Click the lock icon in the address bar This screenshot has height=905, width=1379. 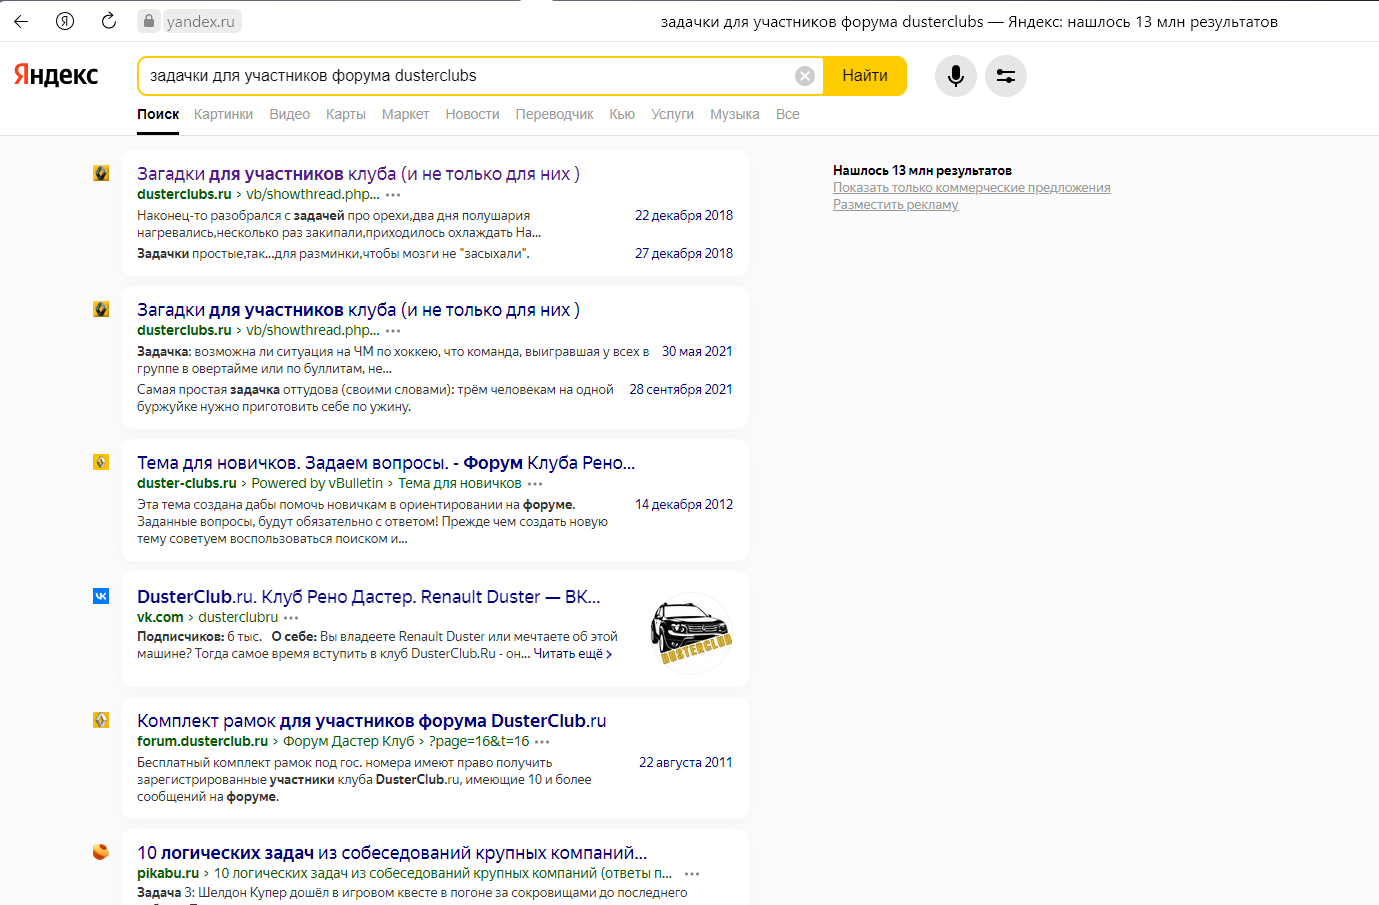[x=149, y=21]
